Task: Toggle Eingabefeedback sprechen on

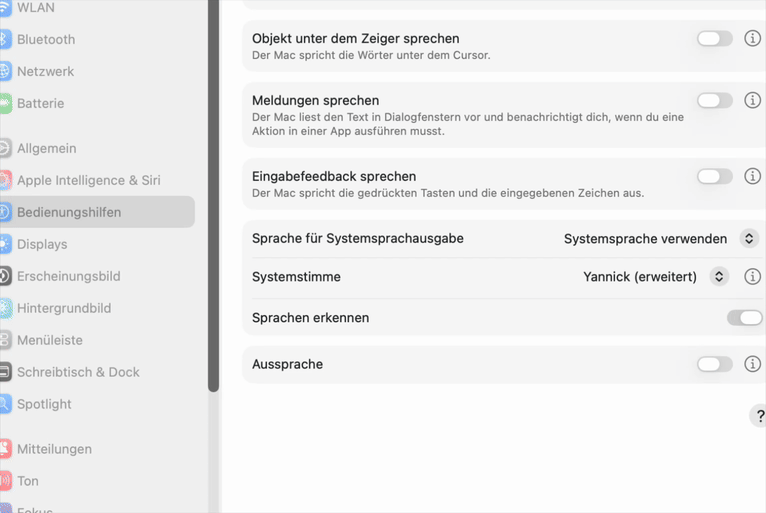Action: pos(714,177)
